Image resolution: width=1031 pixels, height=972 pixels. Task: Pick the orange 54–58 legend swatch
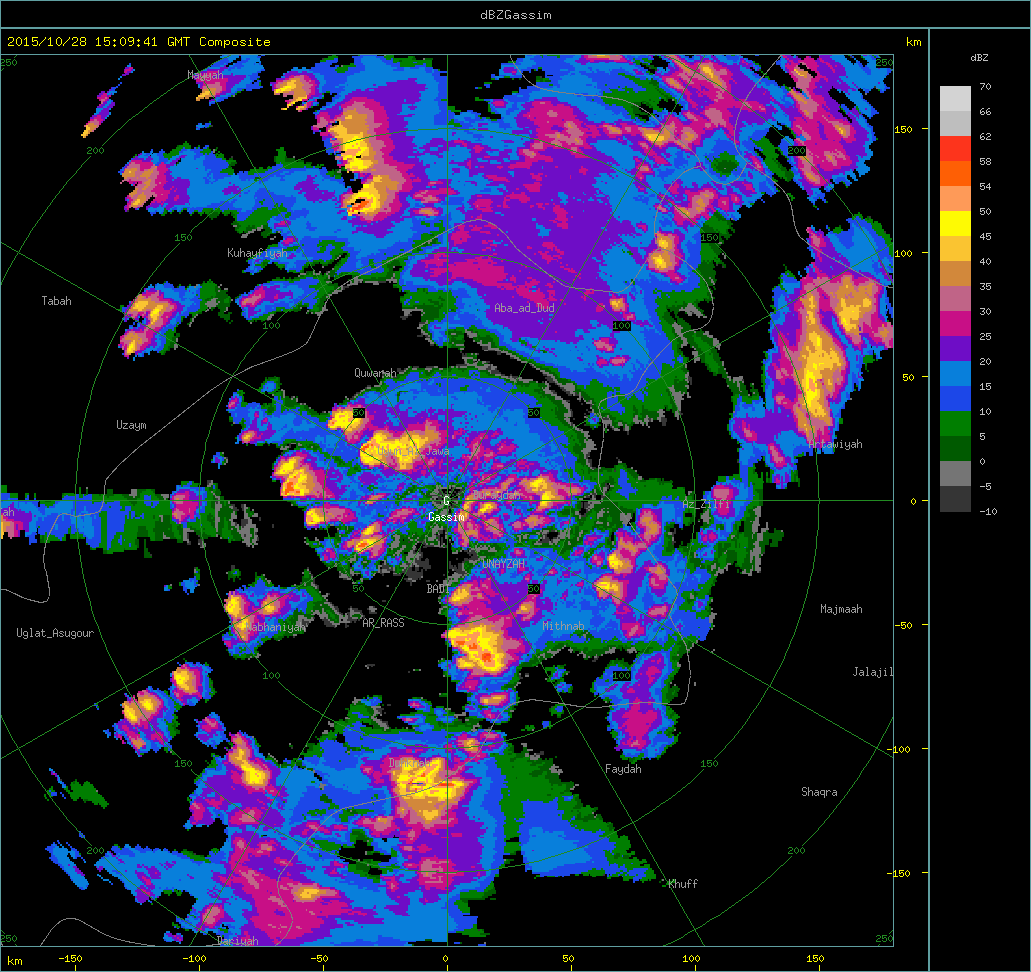coord(955,174)
